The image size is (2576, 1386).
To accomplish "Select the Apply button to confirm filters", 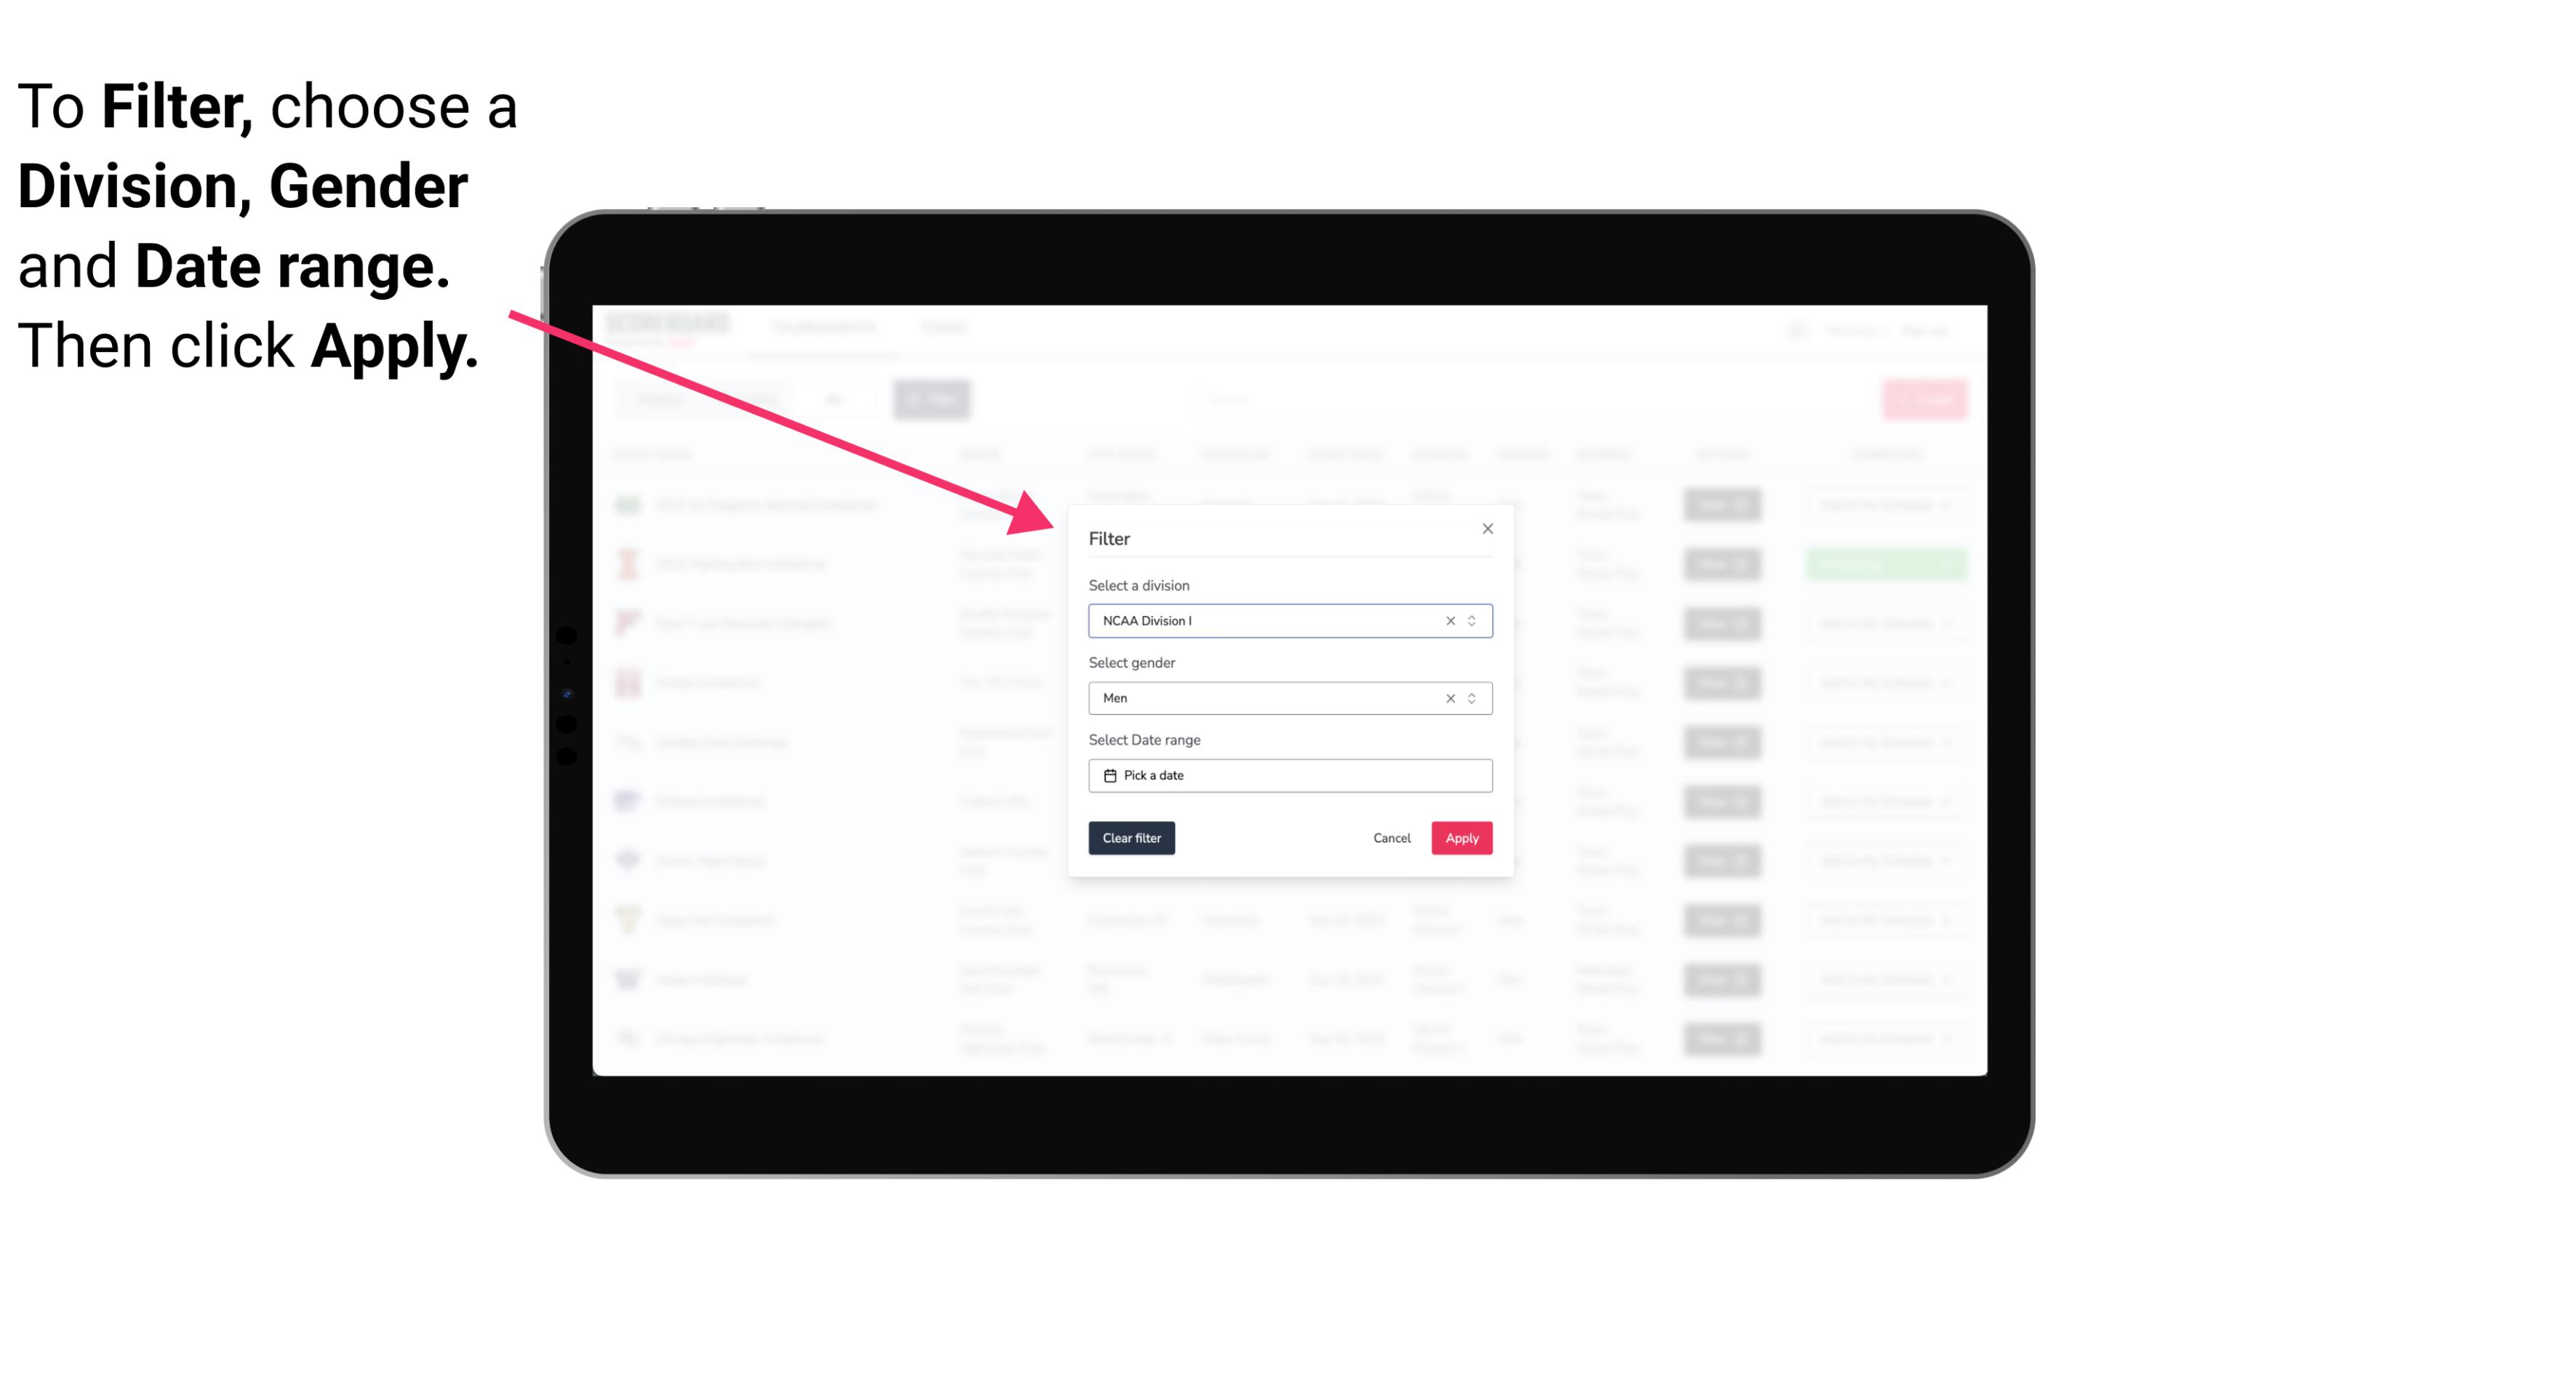I will (1461, 838).
